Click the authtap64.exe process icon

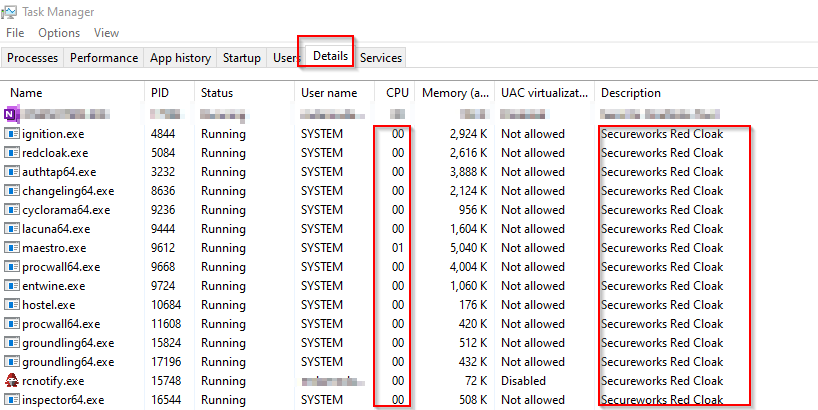11,172
